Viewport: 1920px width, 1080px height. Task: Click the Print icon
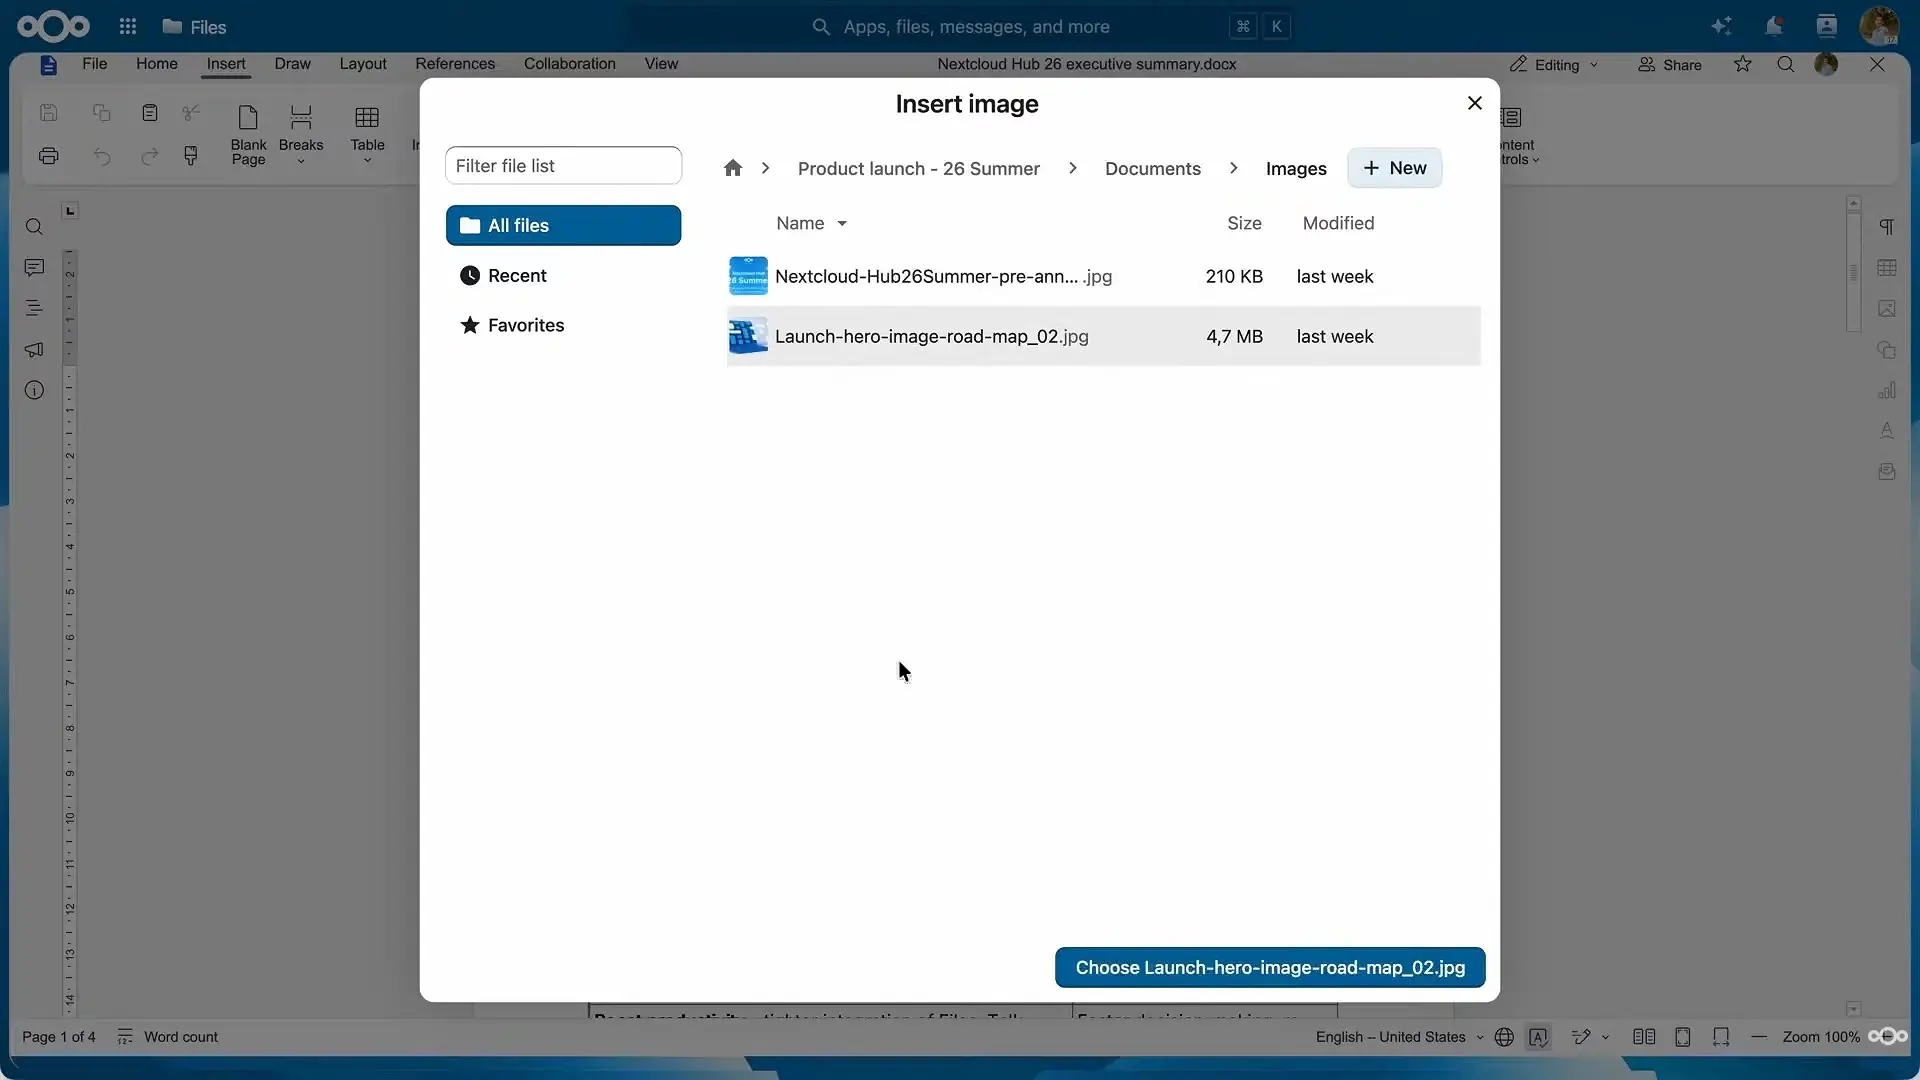click(x=49, y=156)
